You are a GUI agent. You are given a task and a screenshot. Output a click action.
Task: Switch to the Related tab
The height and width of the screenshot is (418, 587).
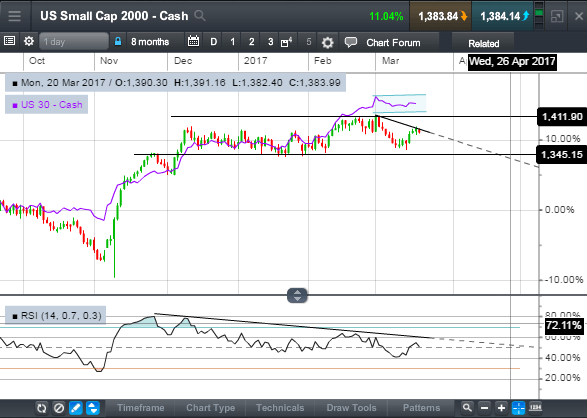point(483,43)
